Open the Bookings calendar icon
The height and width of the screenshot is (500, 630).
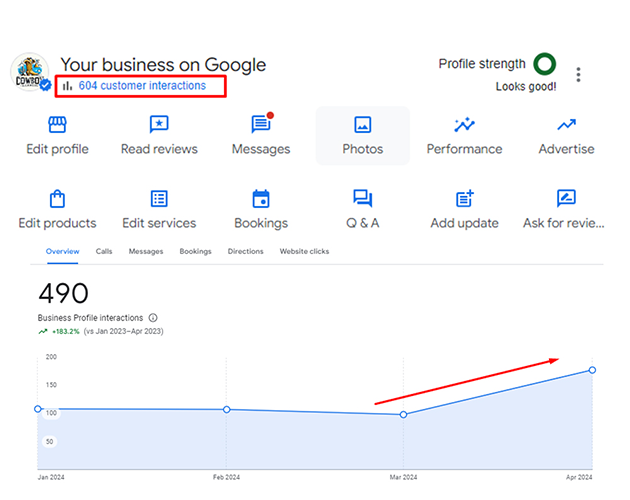[x=261, y=199]
